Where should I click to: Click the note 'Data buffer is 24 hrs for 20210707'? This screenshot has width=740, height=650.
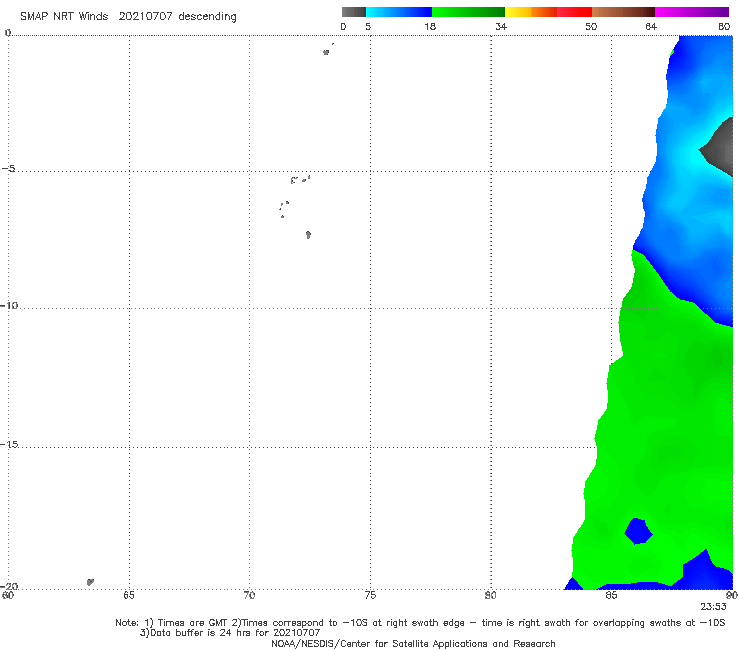(x=230, y=633)
